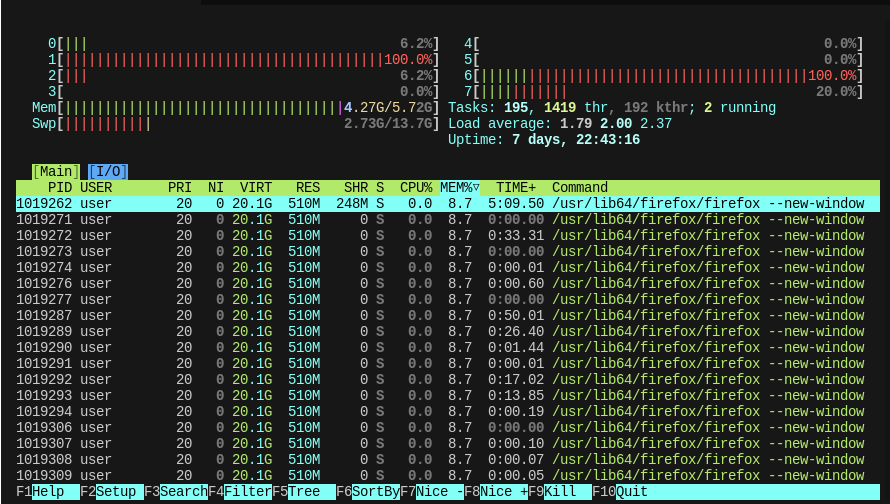Sort by USER column header

point(96,188)
